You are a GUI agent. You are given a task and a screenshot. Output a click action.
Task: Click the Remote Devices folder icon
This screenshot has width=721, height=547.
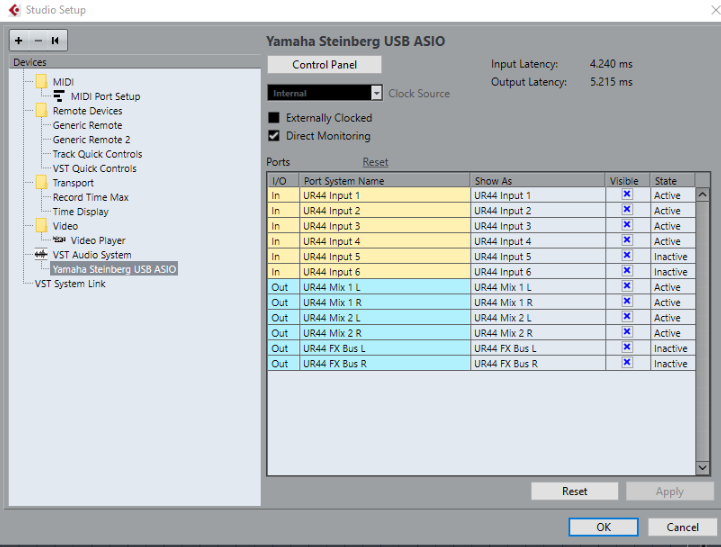[x=42, y=110]
